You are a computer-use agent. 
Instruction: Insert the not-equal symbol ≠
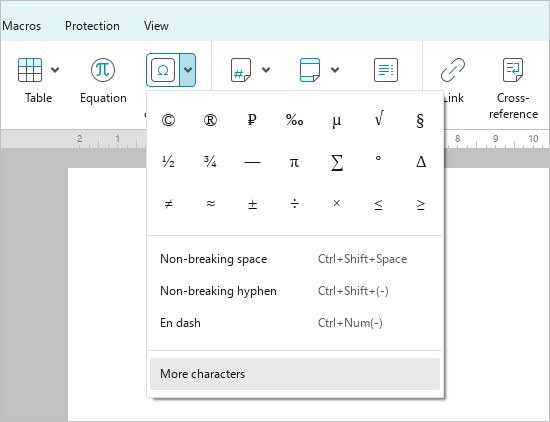click(x=168, y=204)
